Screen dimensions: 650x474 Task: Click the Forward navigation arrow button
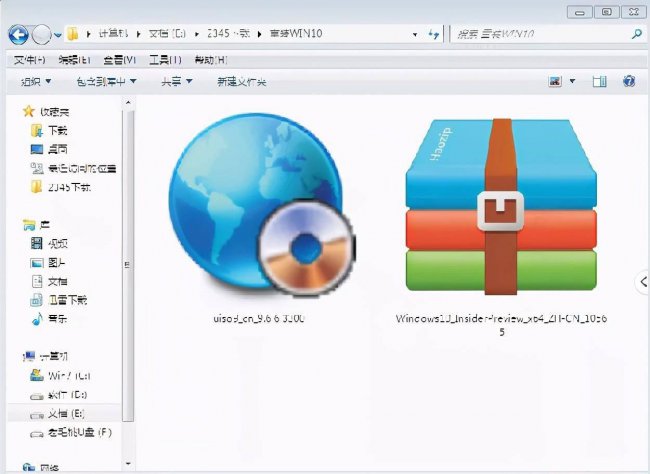pos(41,34)
